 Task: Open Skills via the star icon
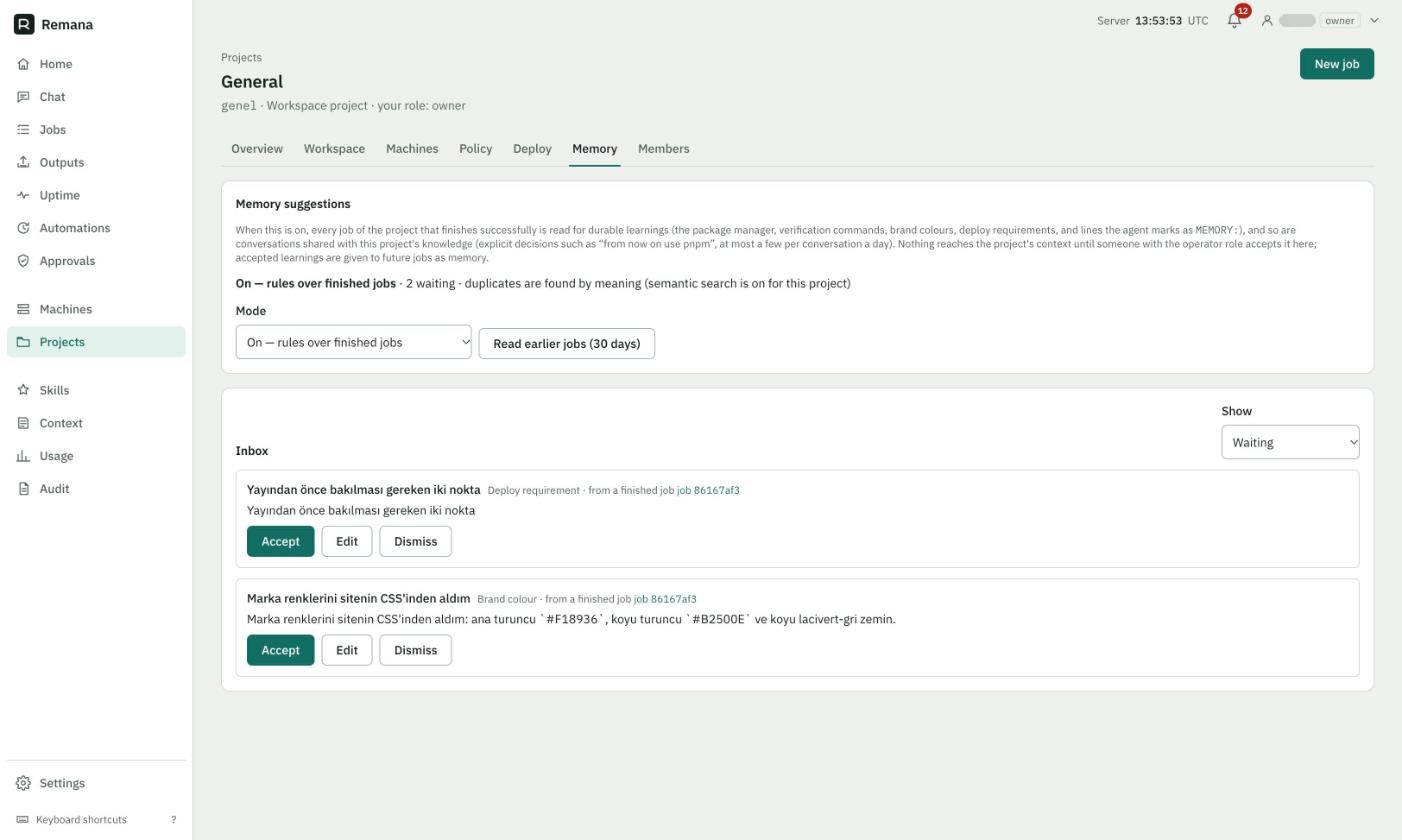tap(23, 390)
